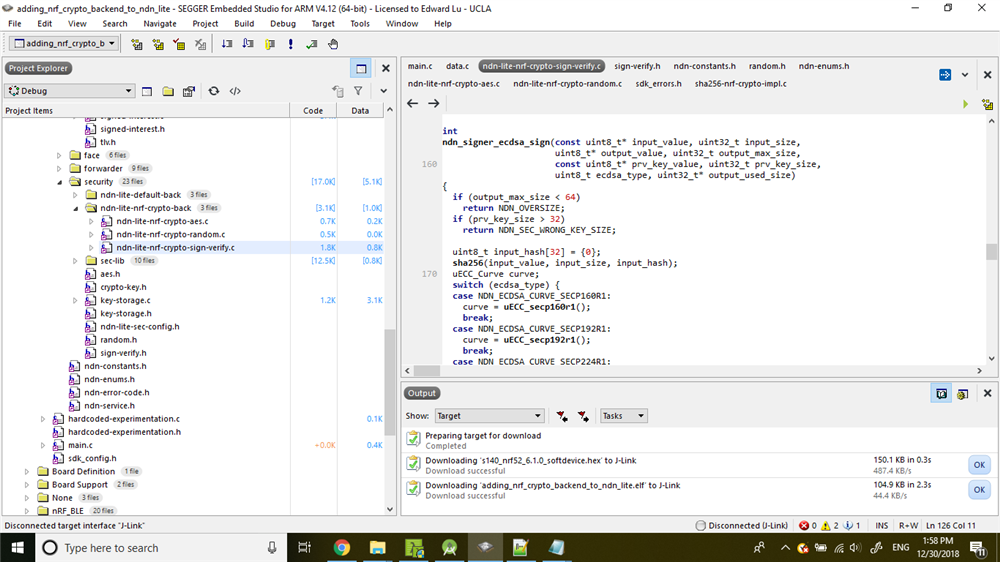This screenshot has width=1000, height=562.
Task: Click the Compile file toolbar icon
Action: pyautogui.click(x=179, y=44)
